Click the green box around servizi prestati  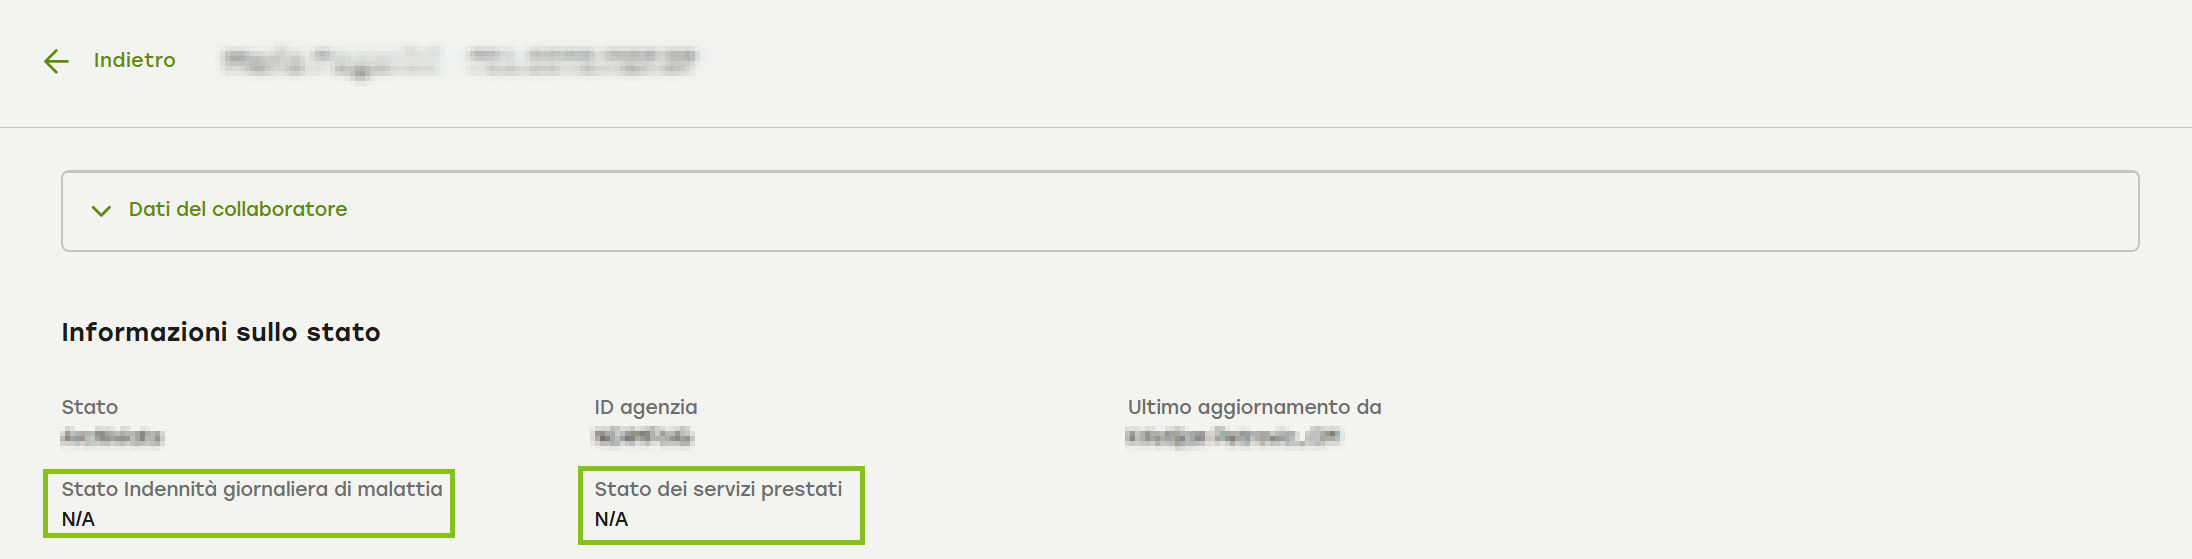click(861, 505)
